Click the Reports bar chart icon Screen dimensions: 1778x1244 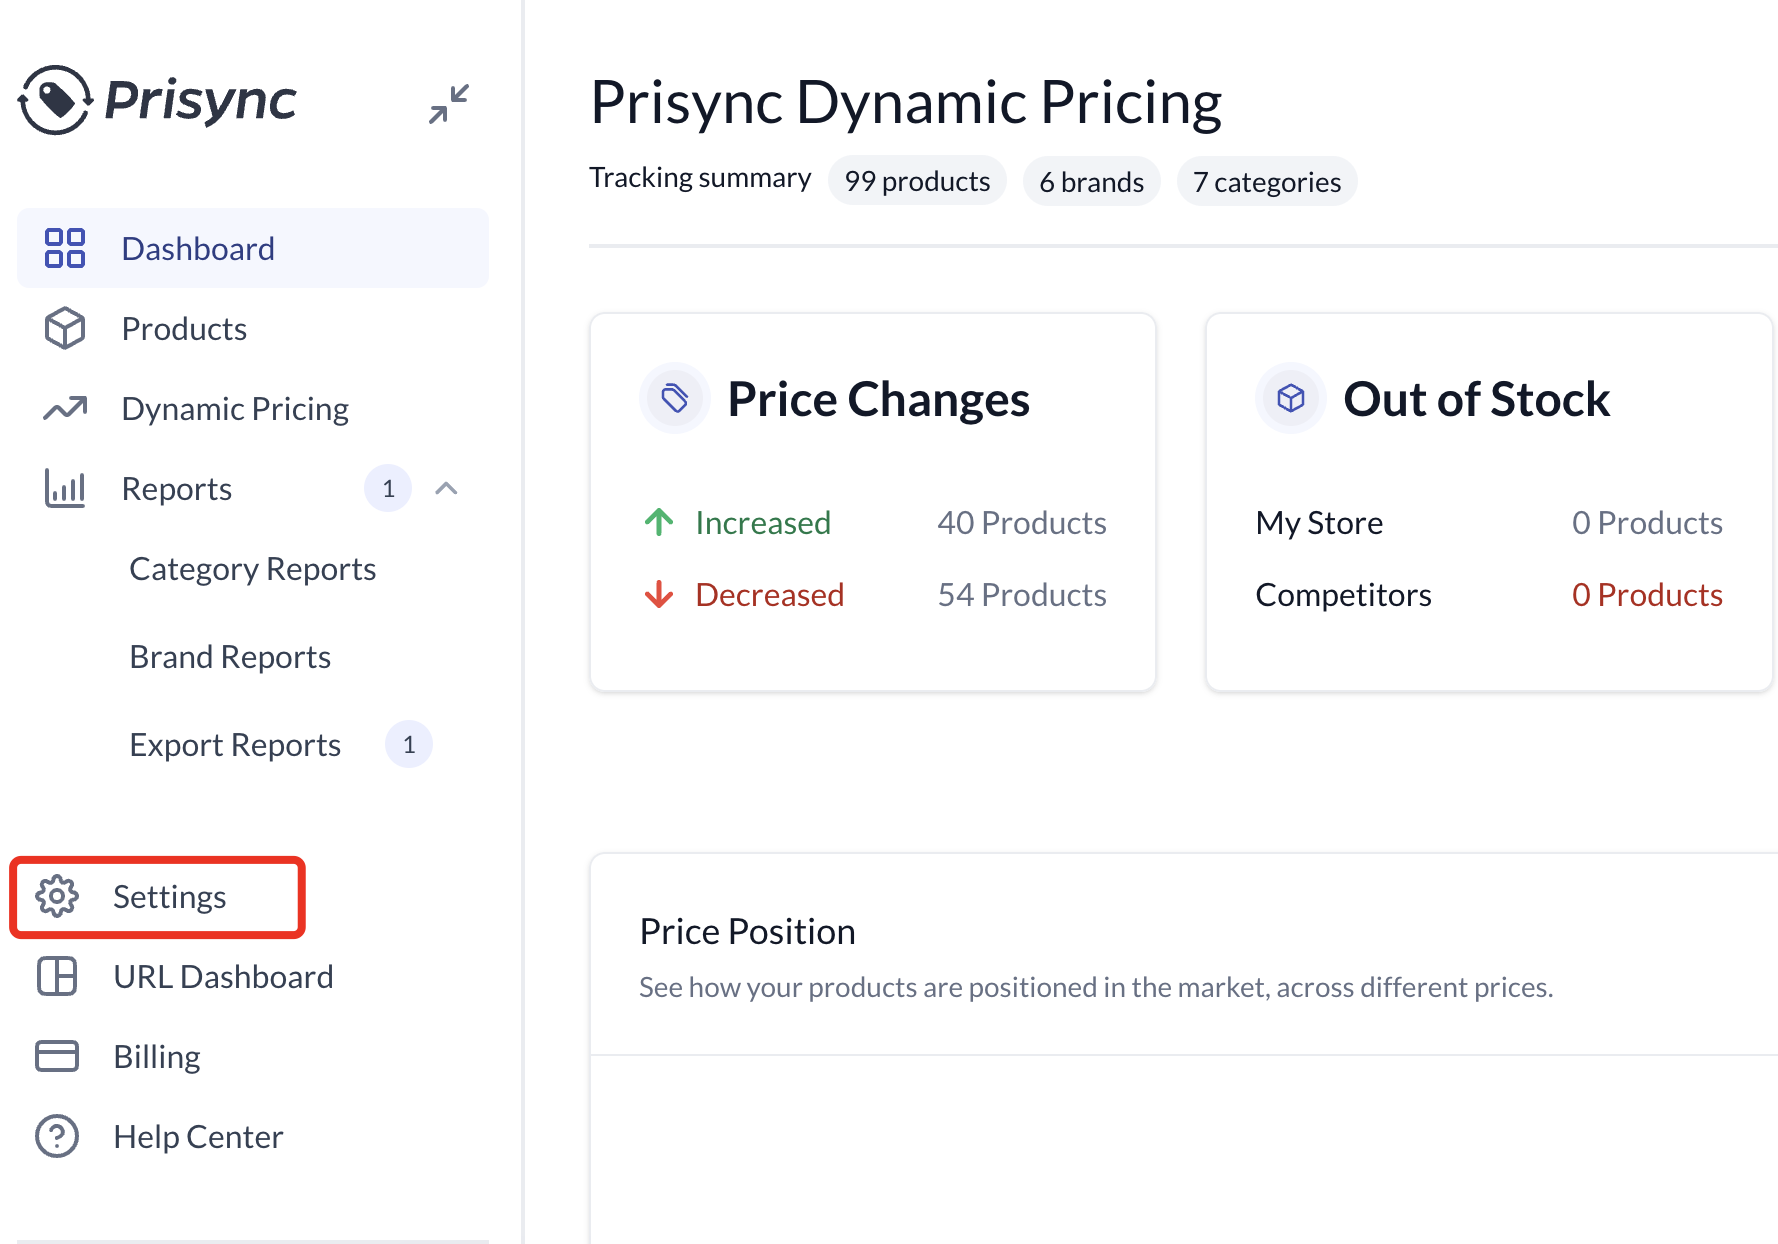click(65, 488)
